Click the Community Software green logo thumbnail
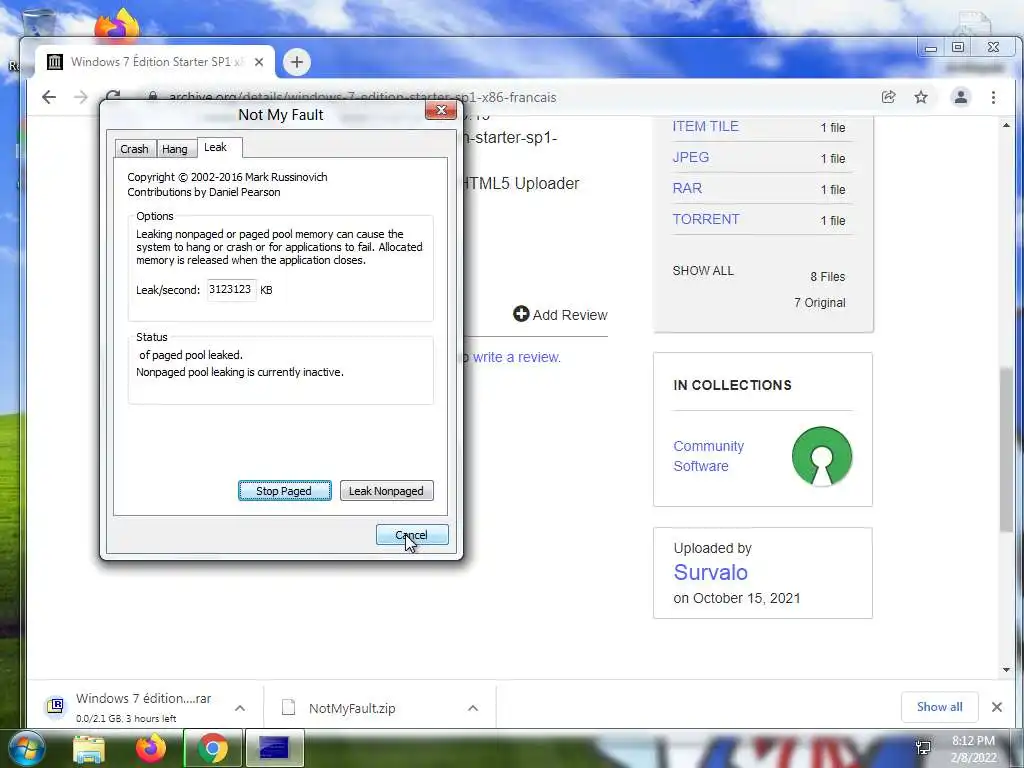The width and height of the screenshot is (1024, 768). [822, 456]
